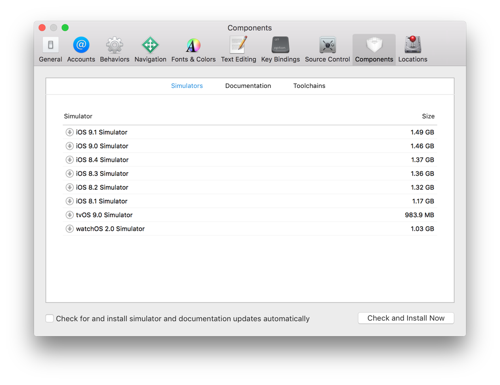The image size is (500, 385).
Task: Select the watchOS 2.0 Simulator row label
Action: coord(110,229)
